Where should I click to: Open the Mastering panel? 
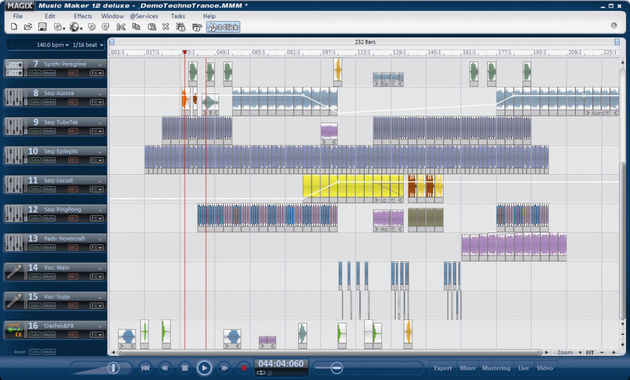pos(496,368)
